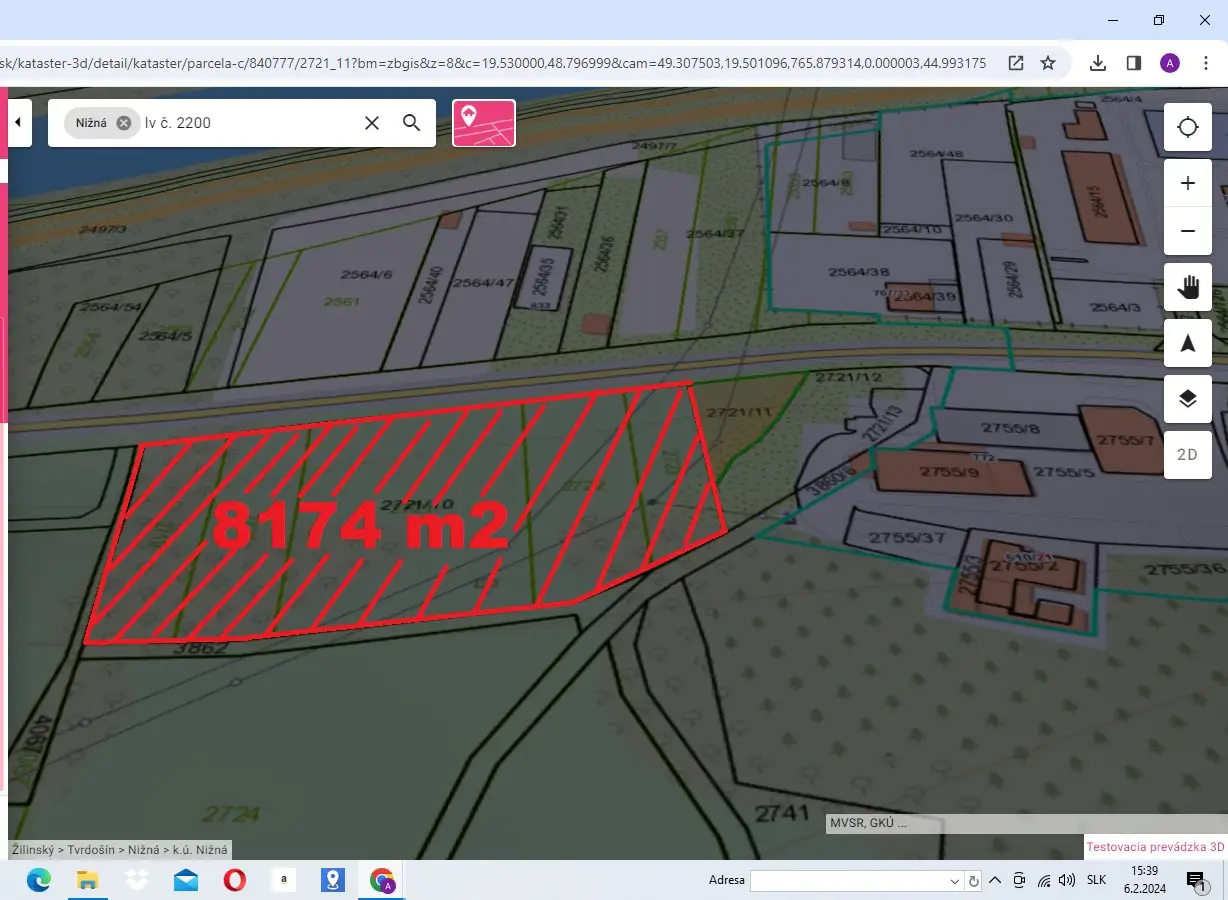Switch to Chrome in taskbar
Image resolution: width=1228 pixels, height=900 pixels.
click(x=382, y=880)
